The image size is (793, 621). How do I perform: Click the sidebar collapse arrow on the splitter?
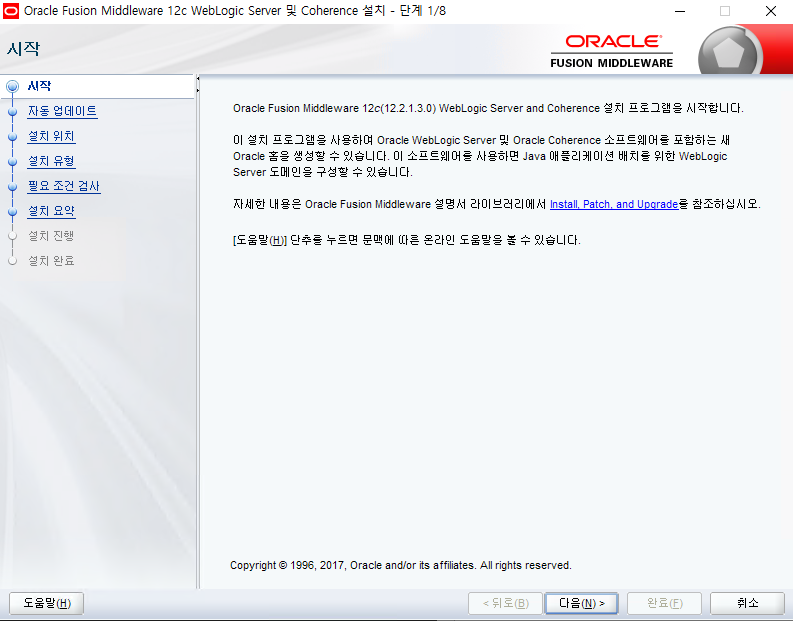[198, 78]
